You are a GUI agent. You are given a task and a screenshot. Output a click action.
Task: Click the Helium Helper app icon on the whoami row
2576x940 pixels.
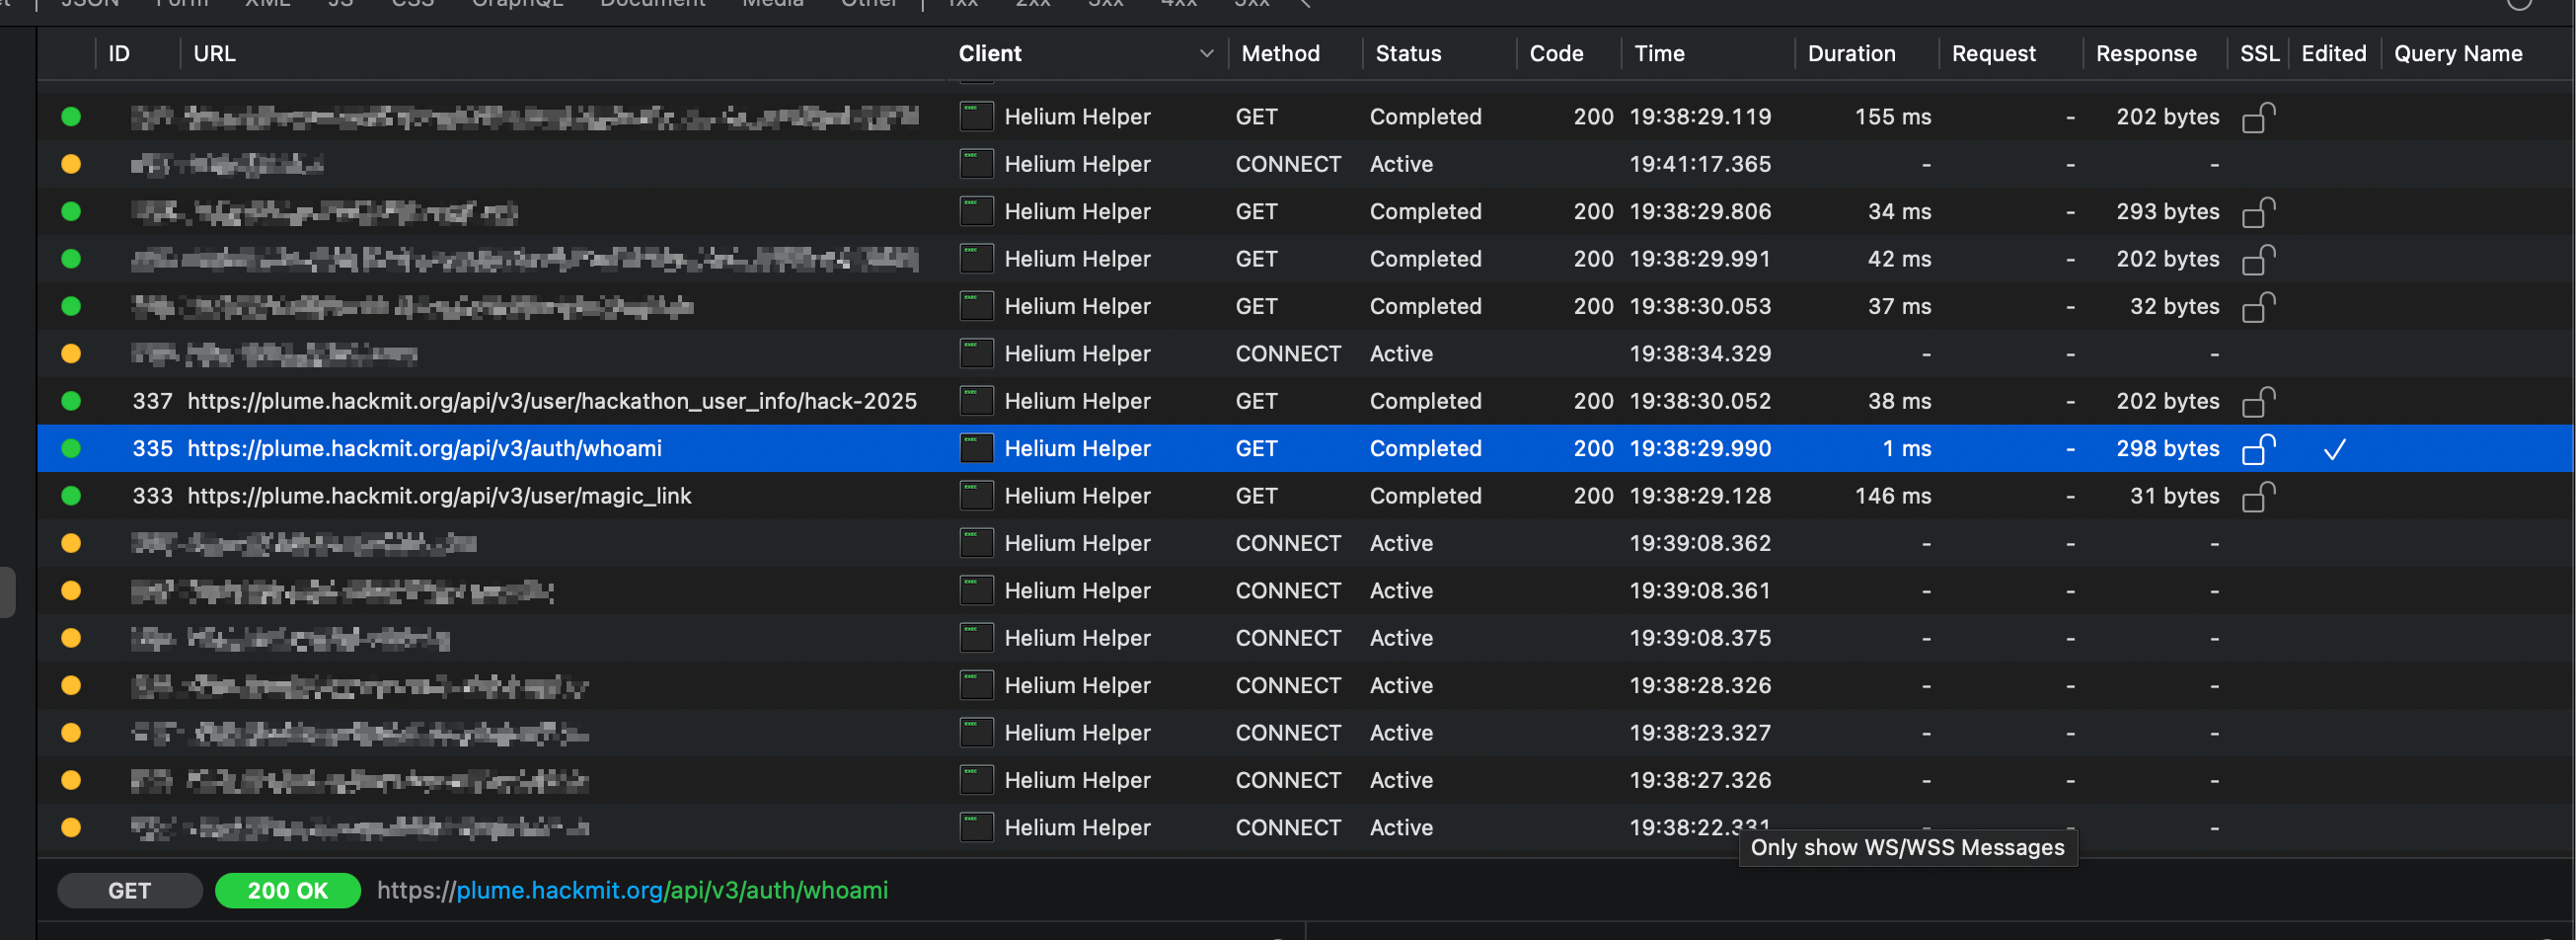tap(975, 449)
